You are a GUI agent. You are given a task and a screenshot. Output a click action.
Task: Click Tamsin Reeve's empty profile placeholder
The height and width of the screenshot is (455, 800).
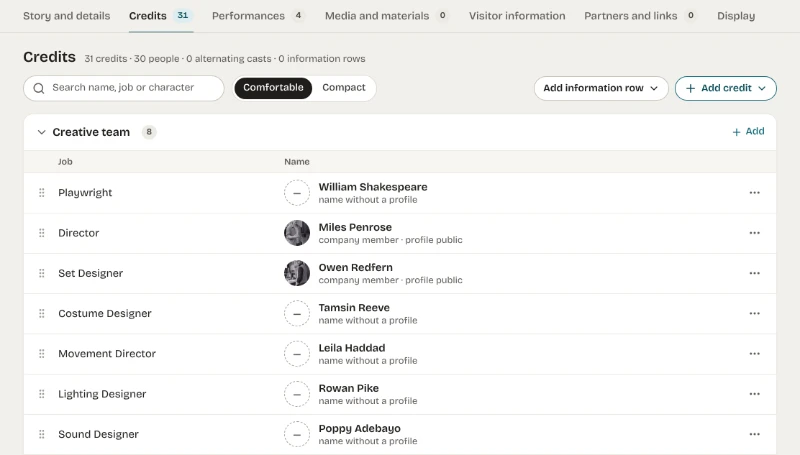(x=297, y=314)
